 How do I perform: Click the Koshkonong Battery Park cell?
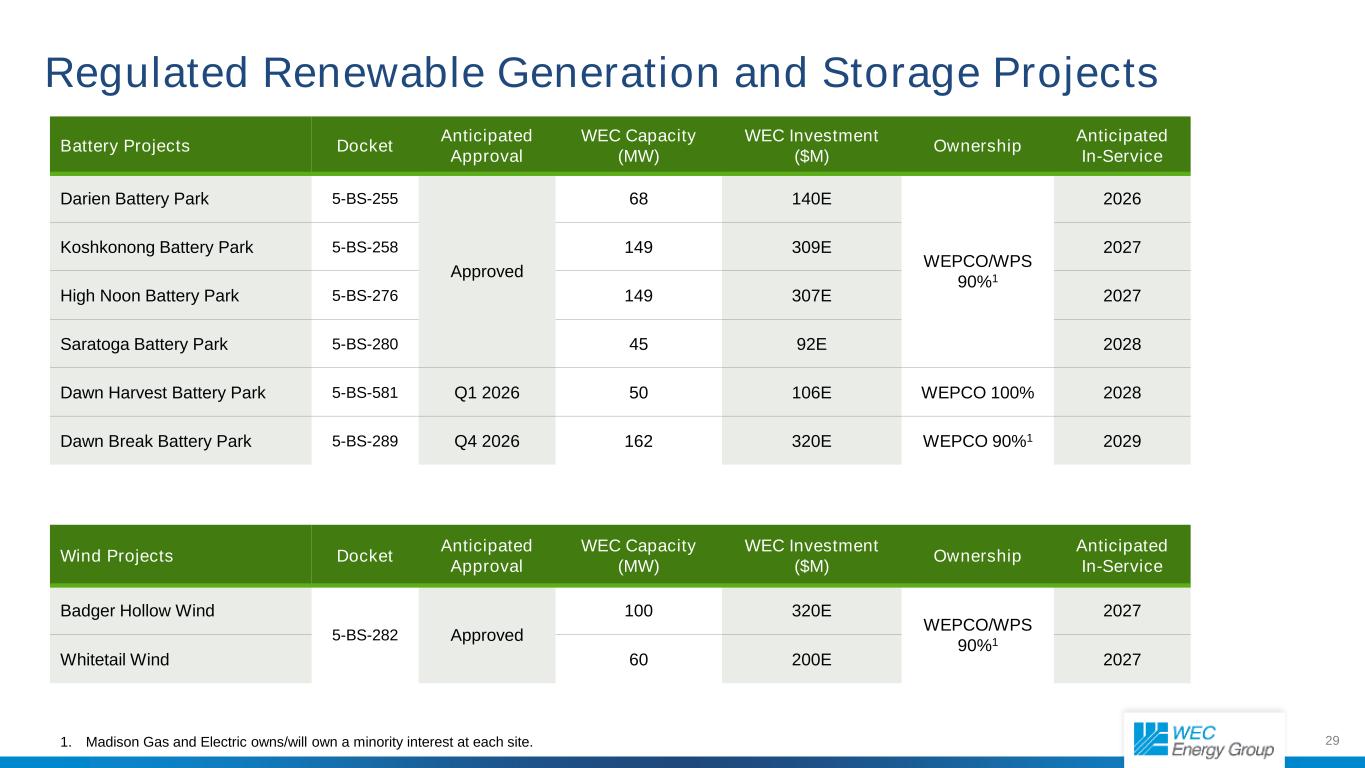(x=150, y=247)
